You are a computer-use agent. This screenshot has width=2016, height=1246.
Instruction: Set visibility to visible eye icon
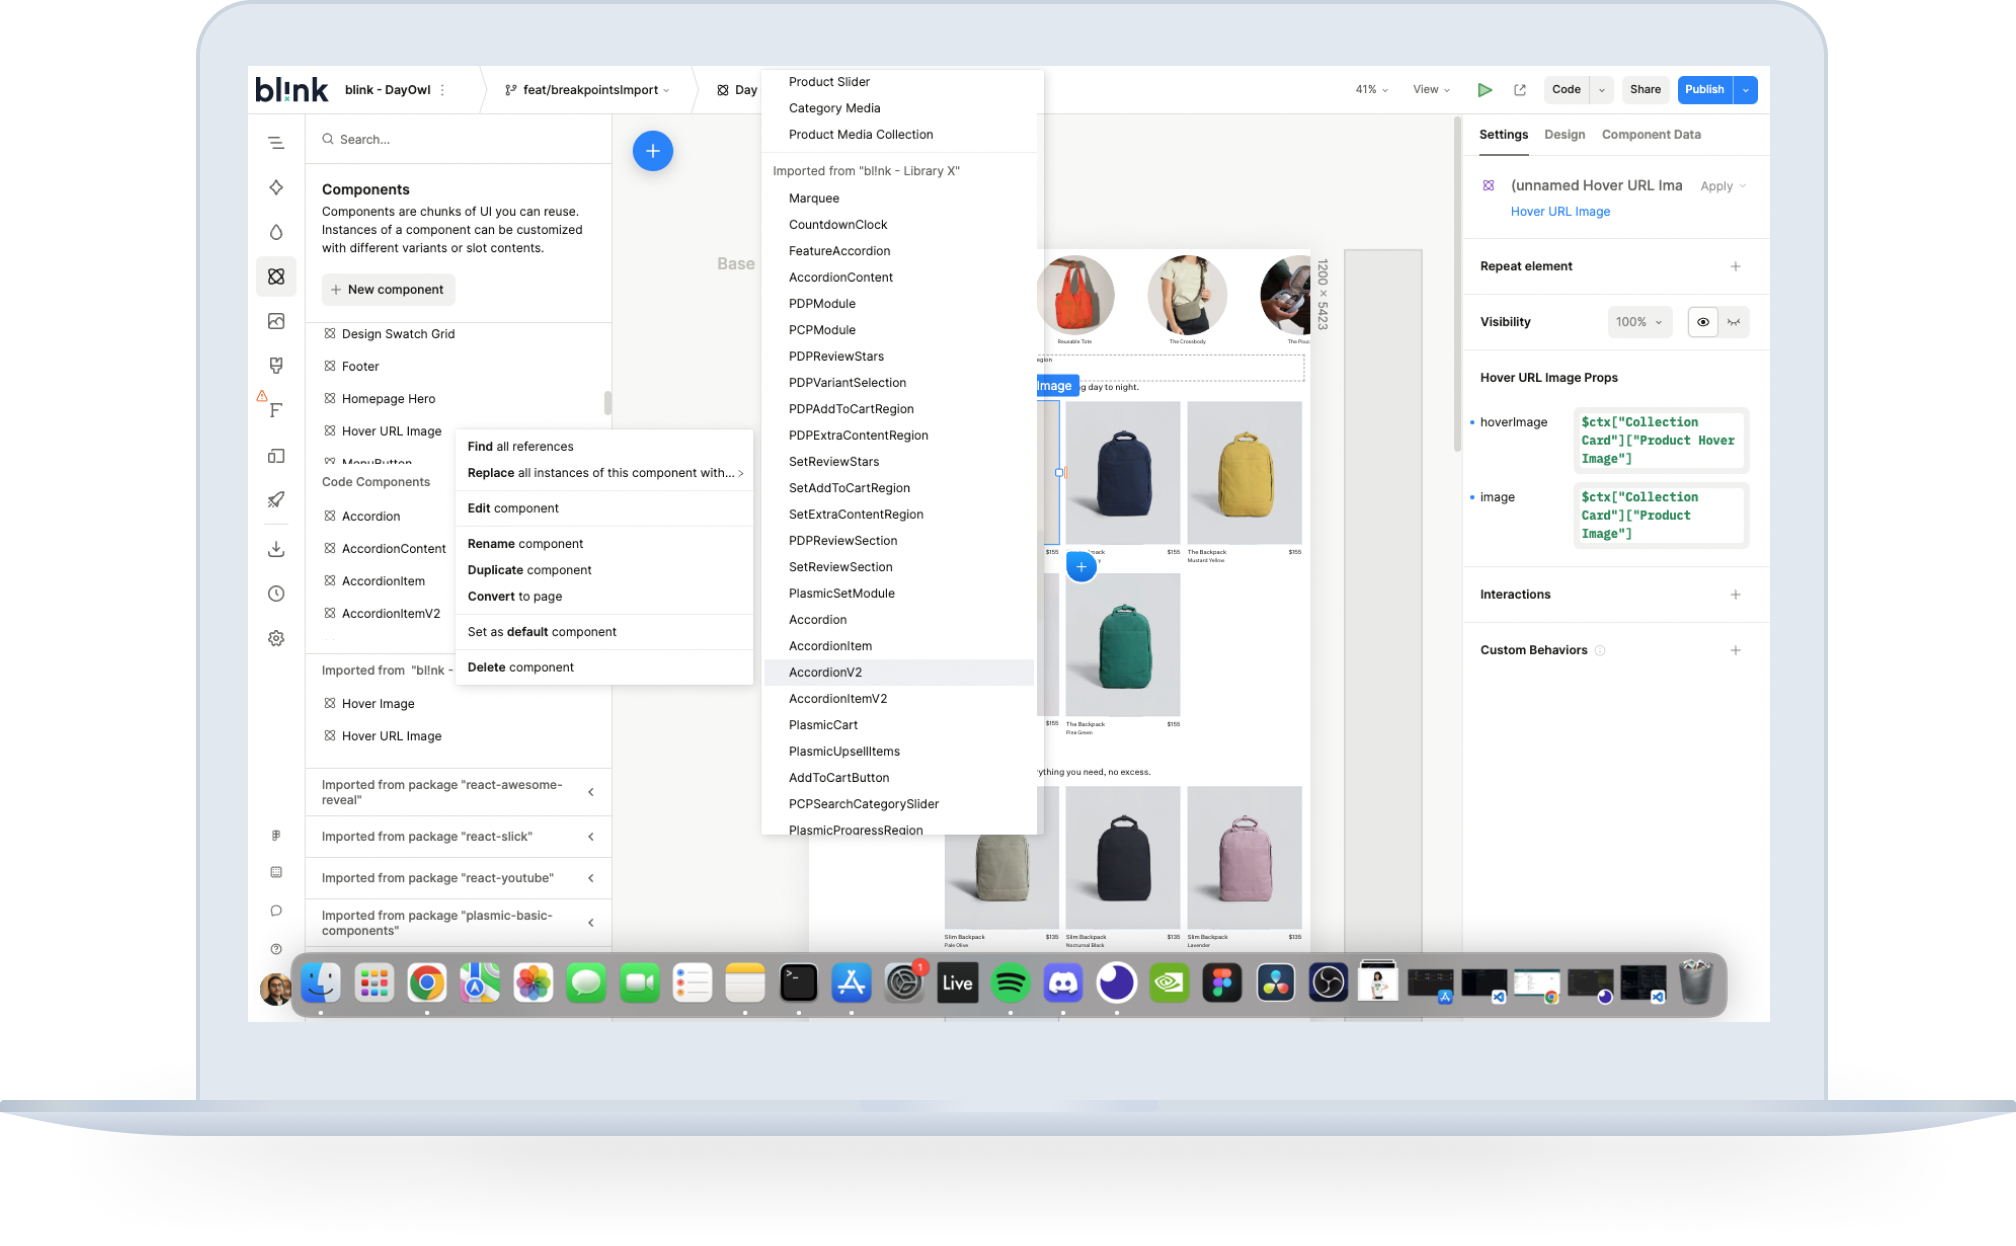pyautogui.click(x=1703, y=322)
